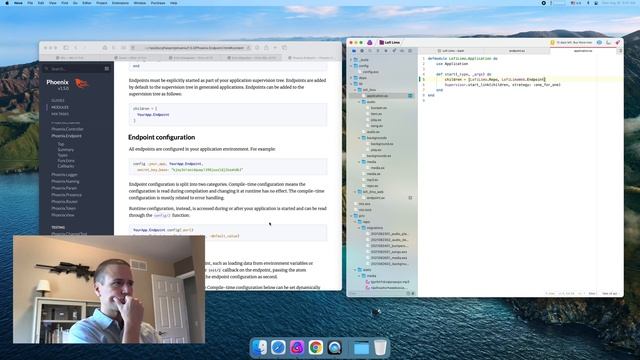
Task: Open Phoenix.Logger in docs sidebar
Action: click(64, 174)
